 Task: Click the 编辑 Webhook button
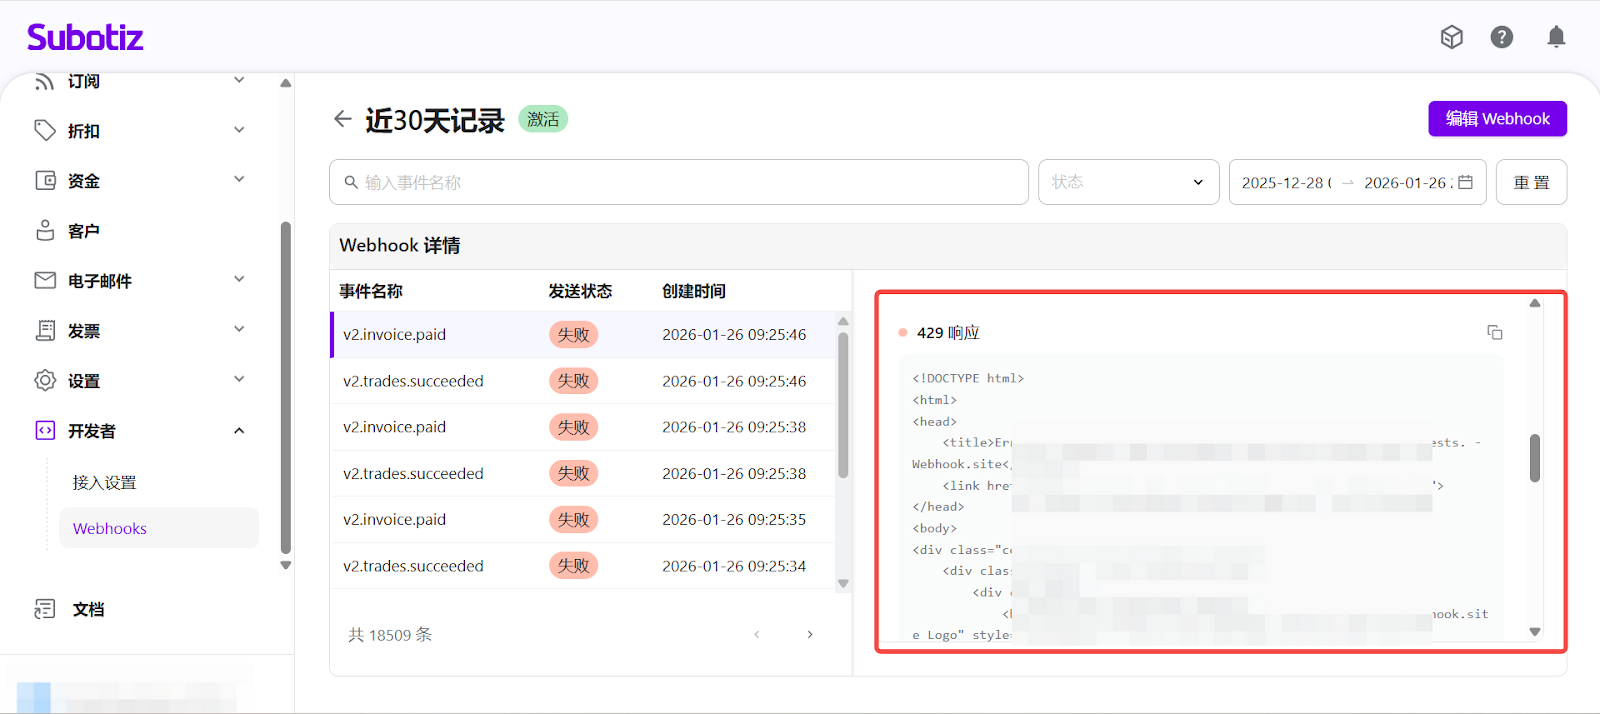(x=1497, y=118)
